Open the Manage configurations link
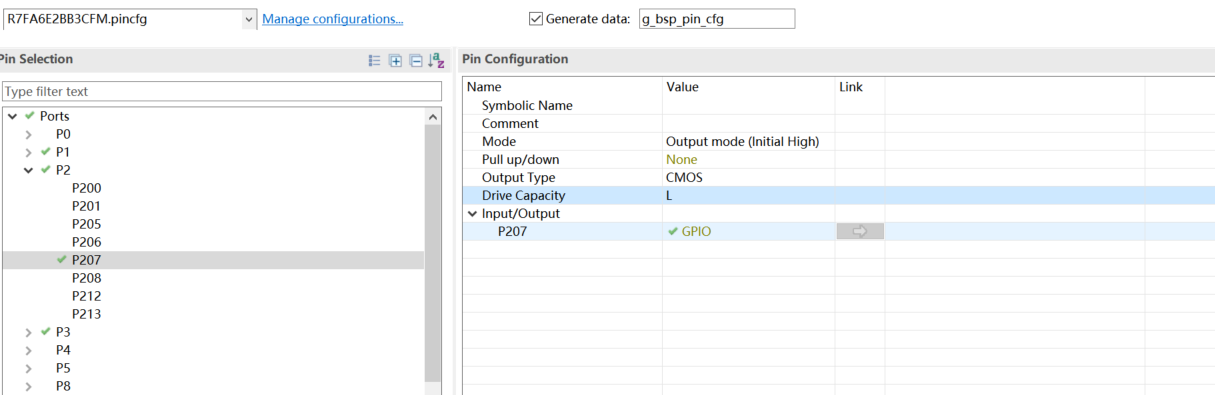The width and height of the screenshot is (1215, 395). pos(333,19)
